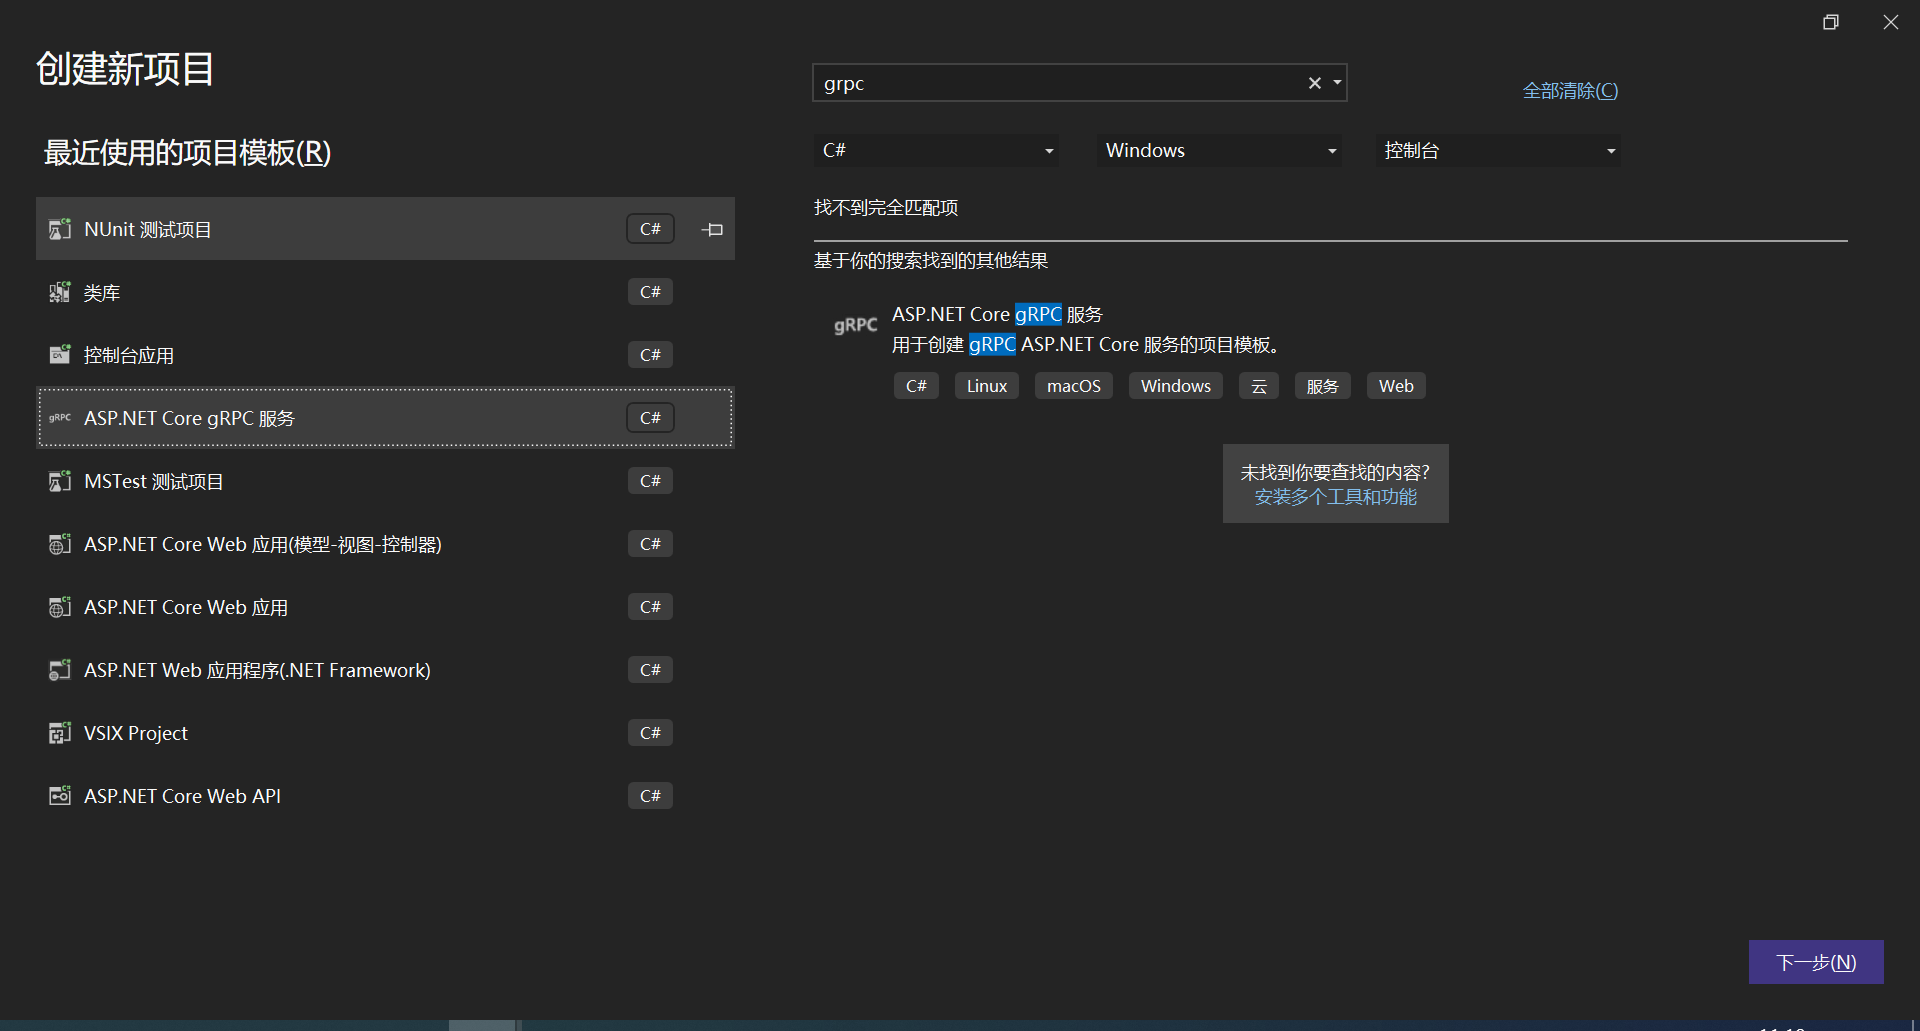Click the C# badge on ASP.NET Core gRPC 服务 row
Image resolution: width=1920 pixels, height=1031 pixels.
coord(650,418)
